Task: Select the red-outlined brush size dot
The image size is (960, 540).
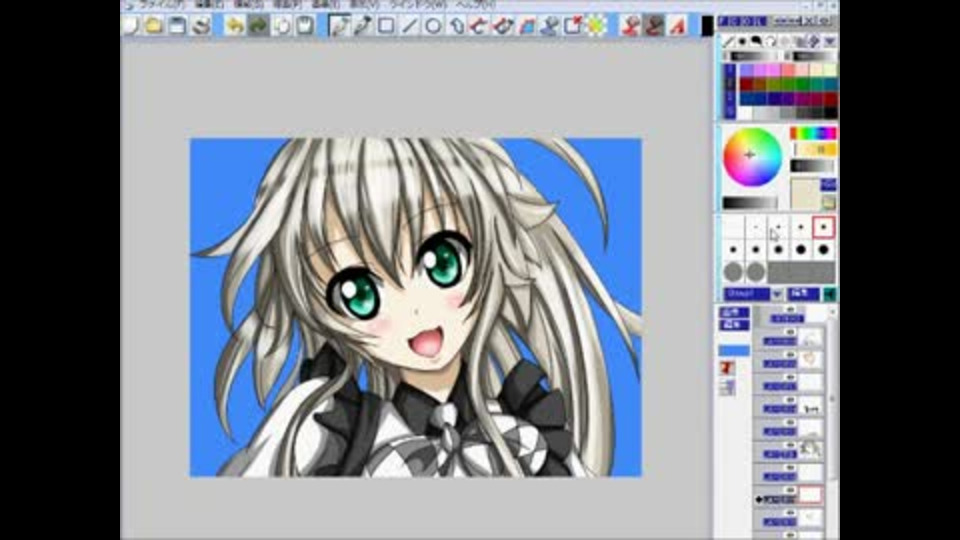Action: [x=823, y=227]
